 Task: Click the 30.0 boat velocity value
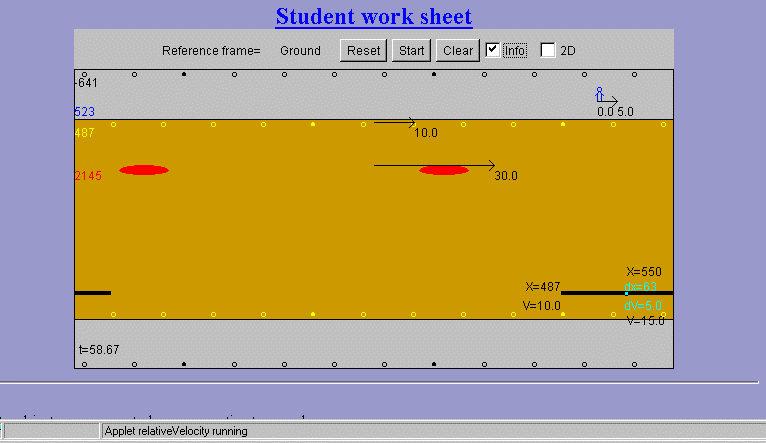[506, 176]
